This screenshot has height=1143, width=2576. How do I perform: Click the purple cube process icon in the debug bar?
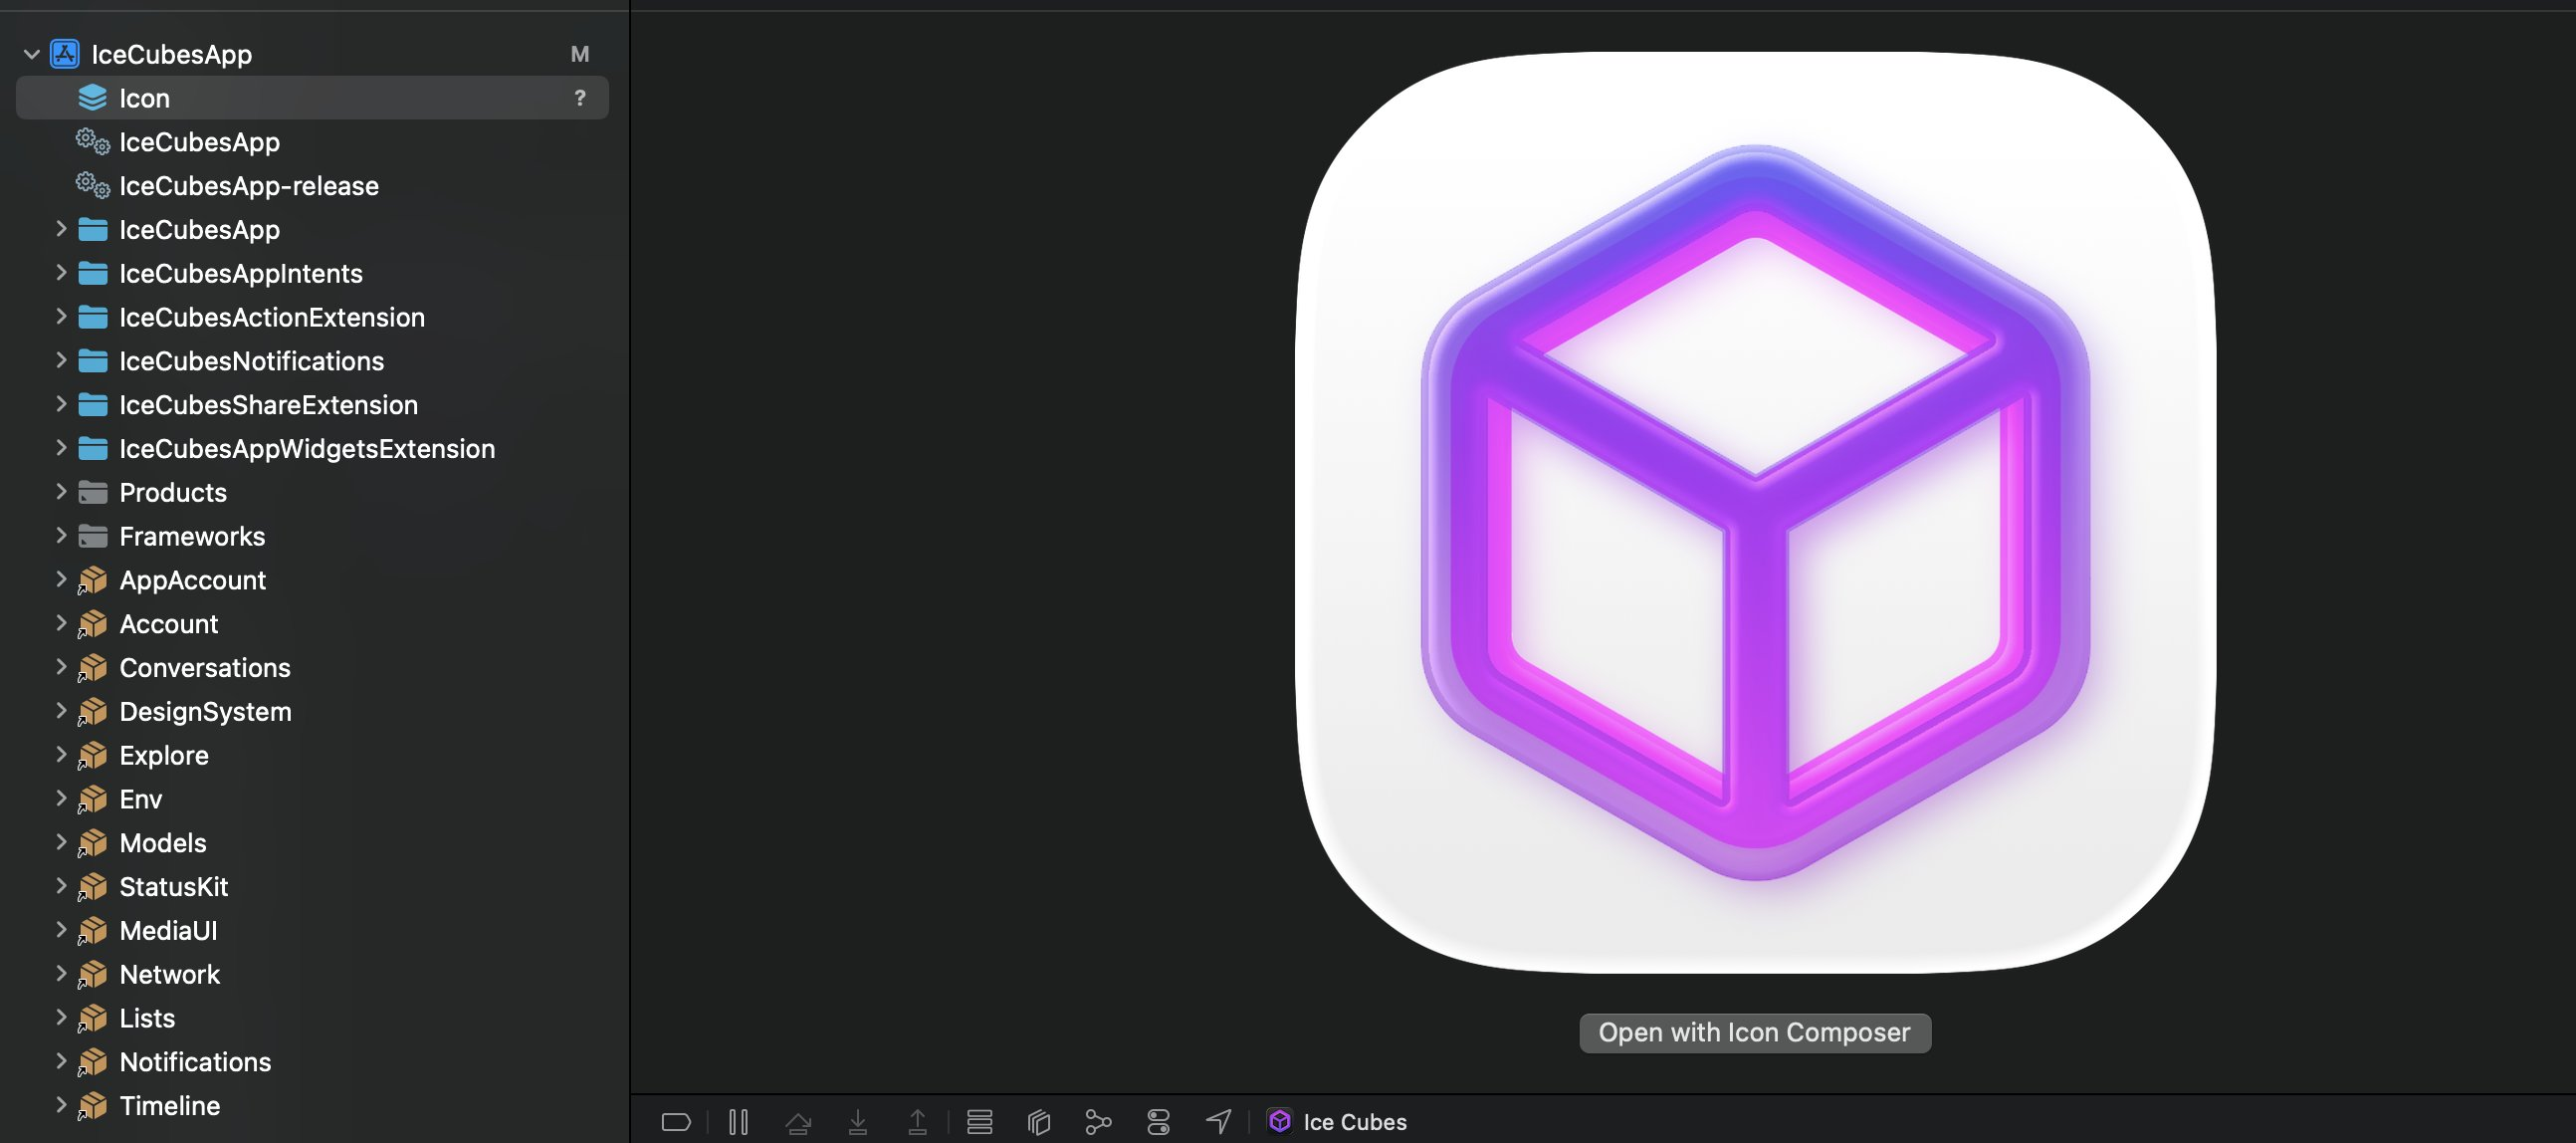point(1280,1121)
